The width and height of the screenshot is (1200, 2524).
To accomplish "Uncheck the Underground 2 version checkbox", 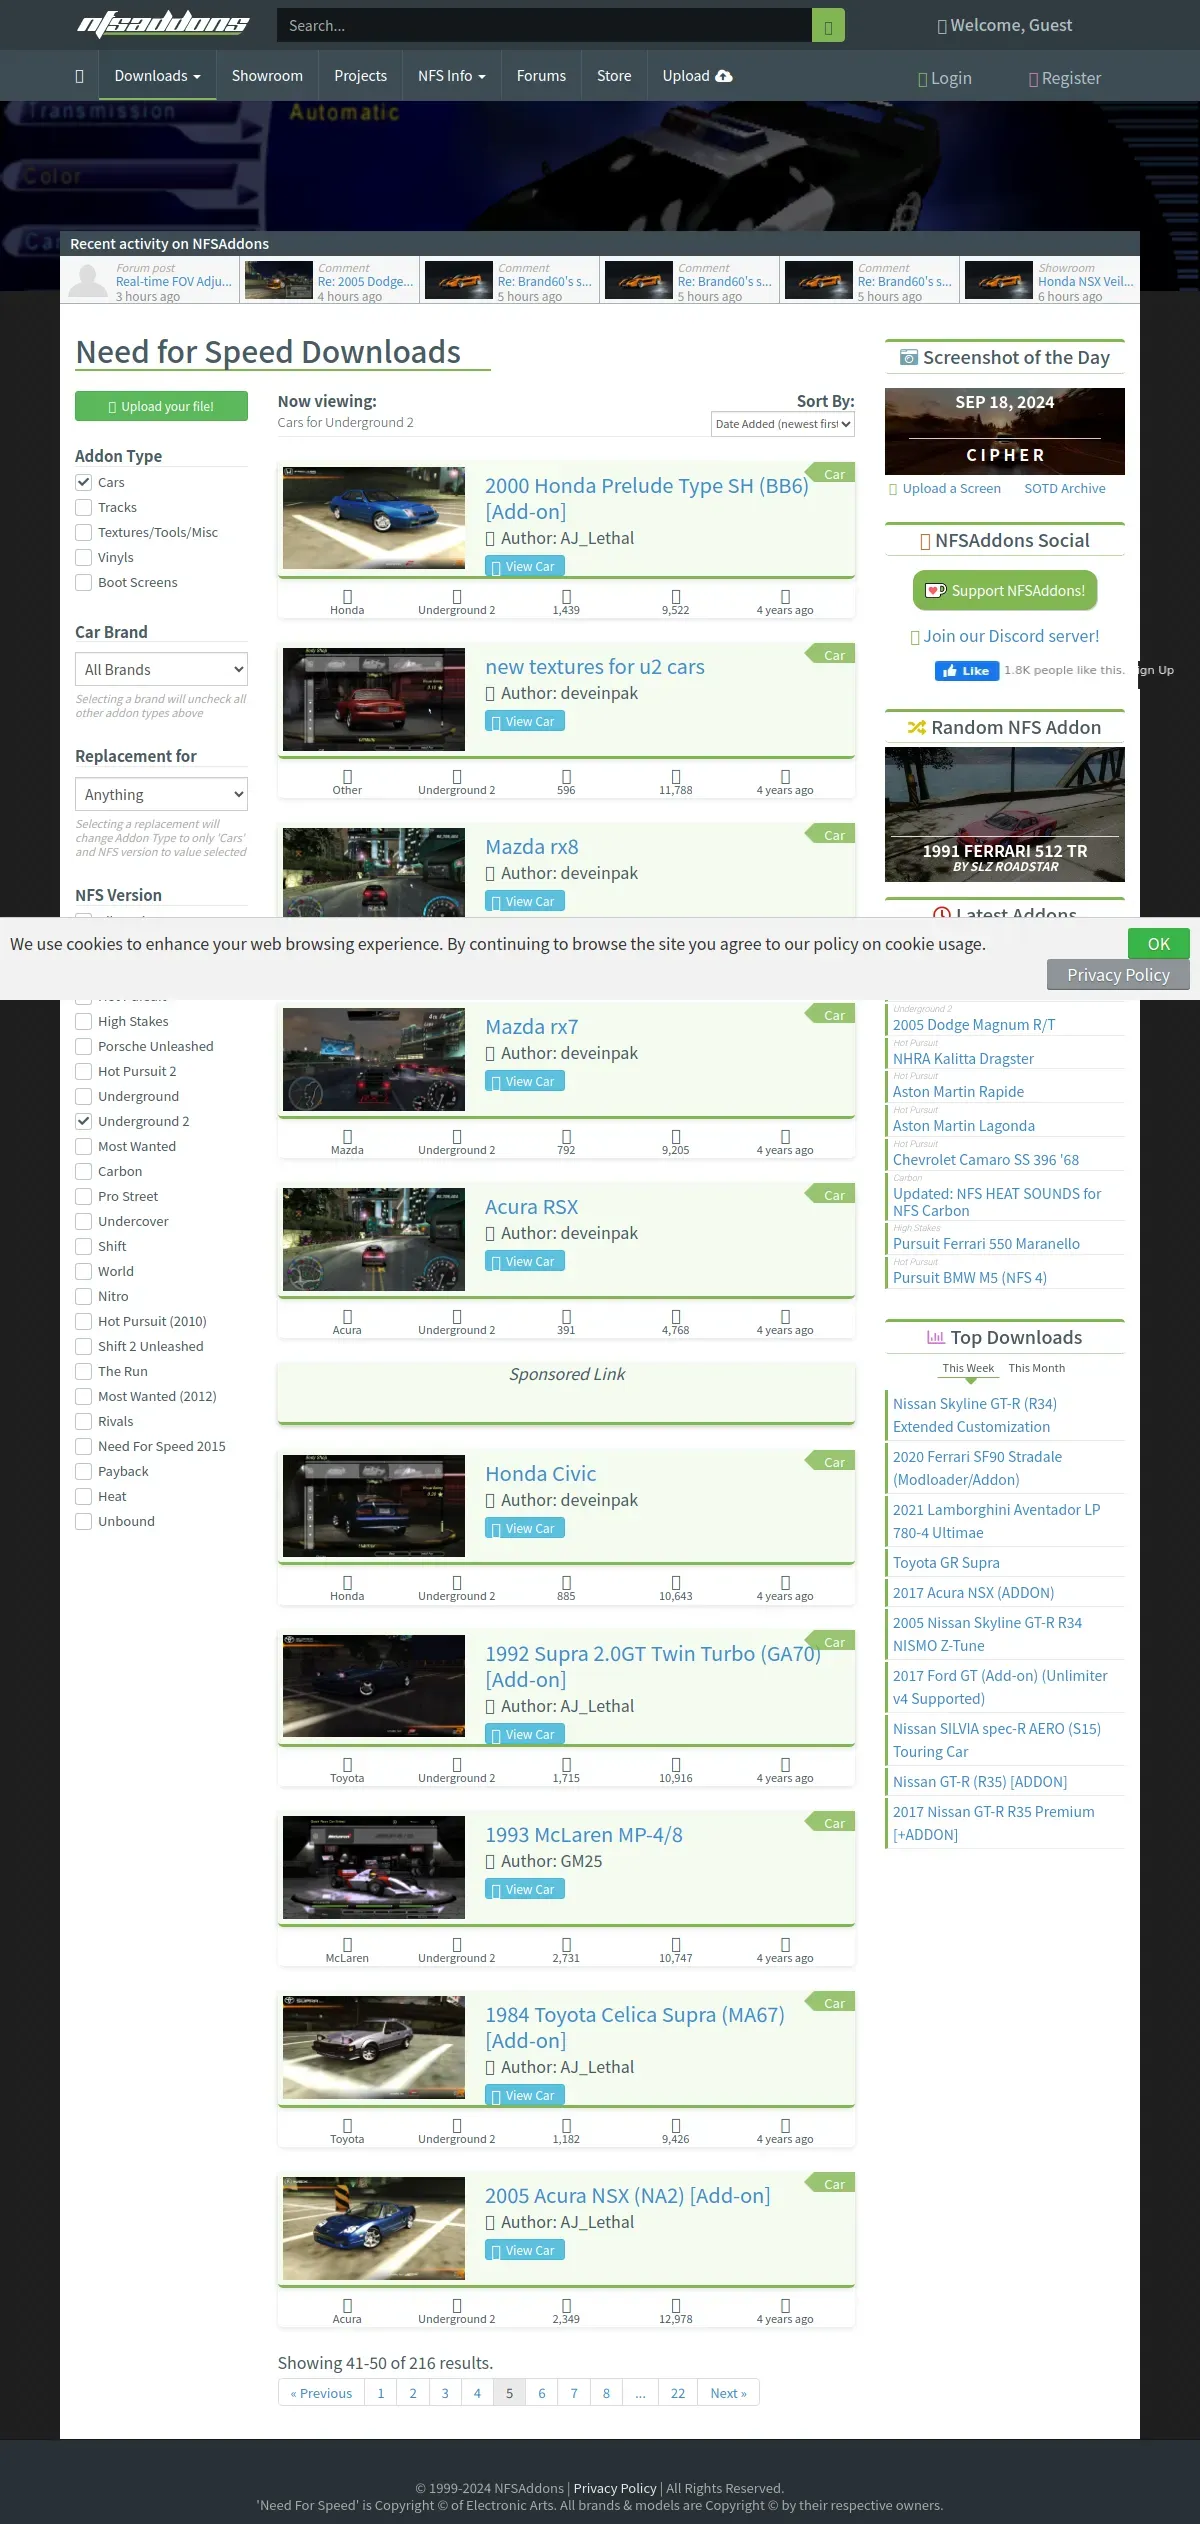I will point(84,1121).
